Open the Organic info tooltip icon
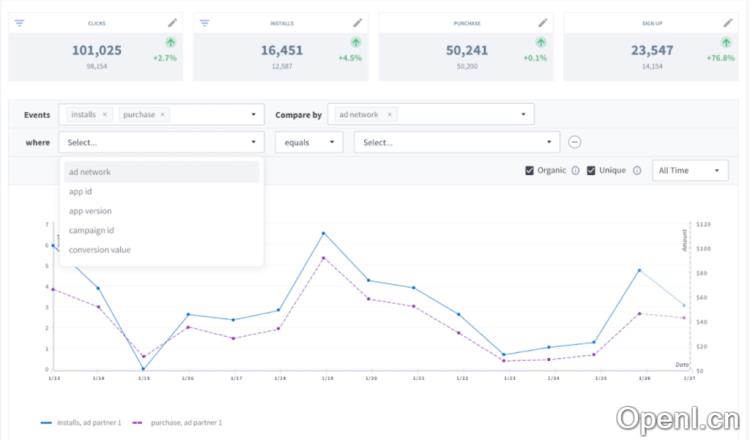This screenshot has height=440, width=750. coord(575,170)
